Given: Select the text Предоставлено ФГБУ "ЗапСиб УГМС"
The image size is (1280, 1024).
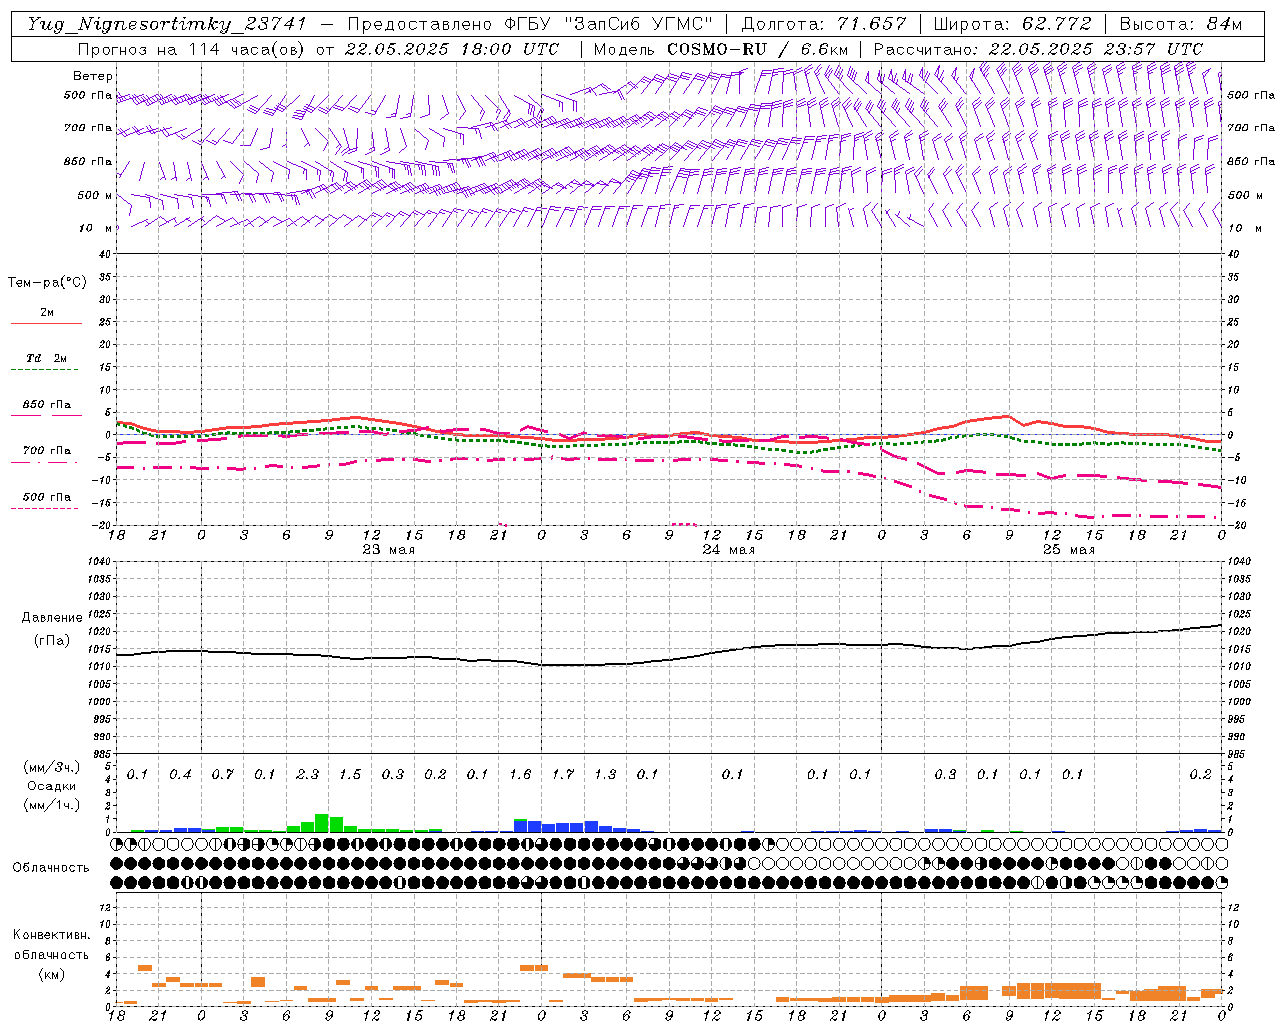Looking at the screenshot, I should click(530, 24).
